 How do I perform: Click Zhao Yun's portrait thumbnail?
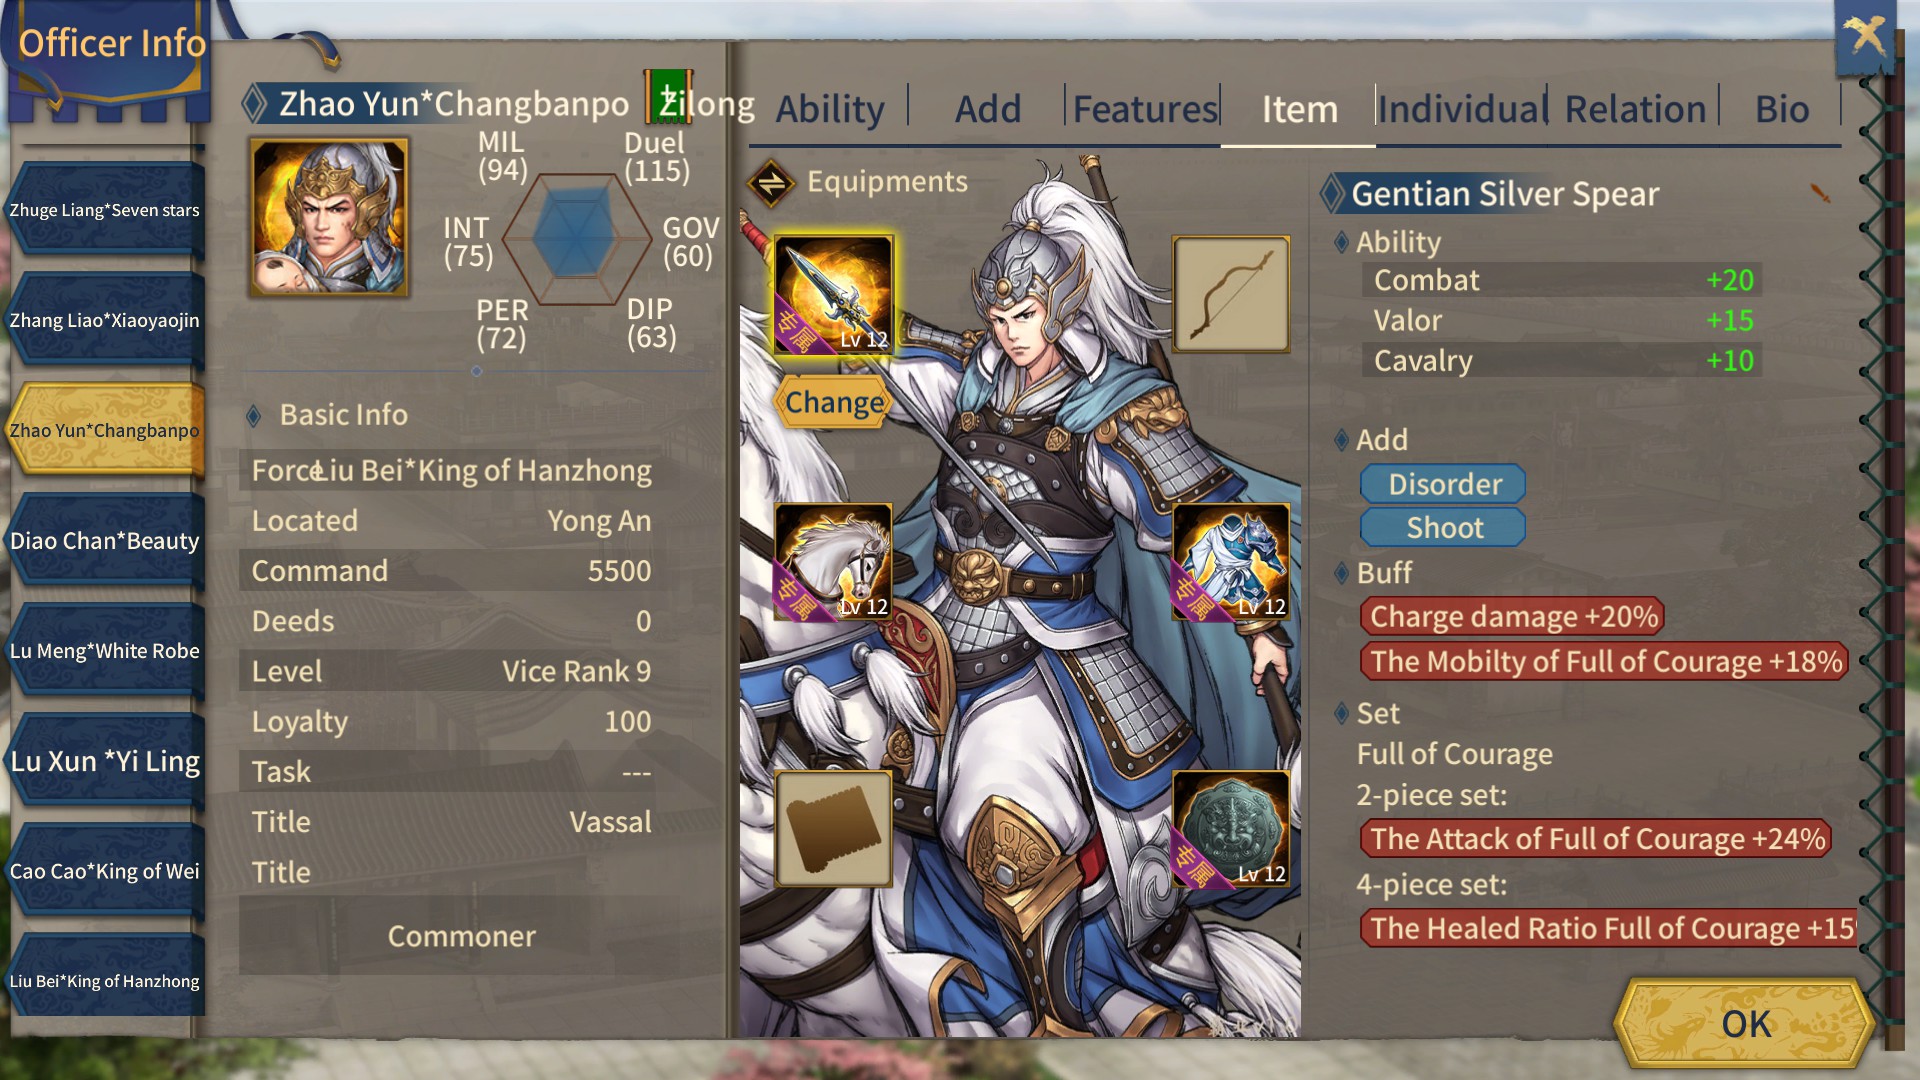coord(329,217)
